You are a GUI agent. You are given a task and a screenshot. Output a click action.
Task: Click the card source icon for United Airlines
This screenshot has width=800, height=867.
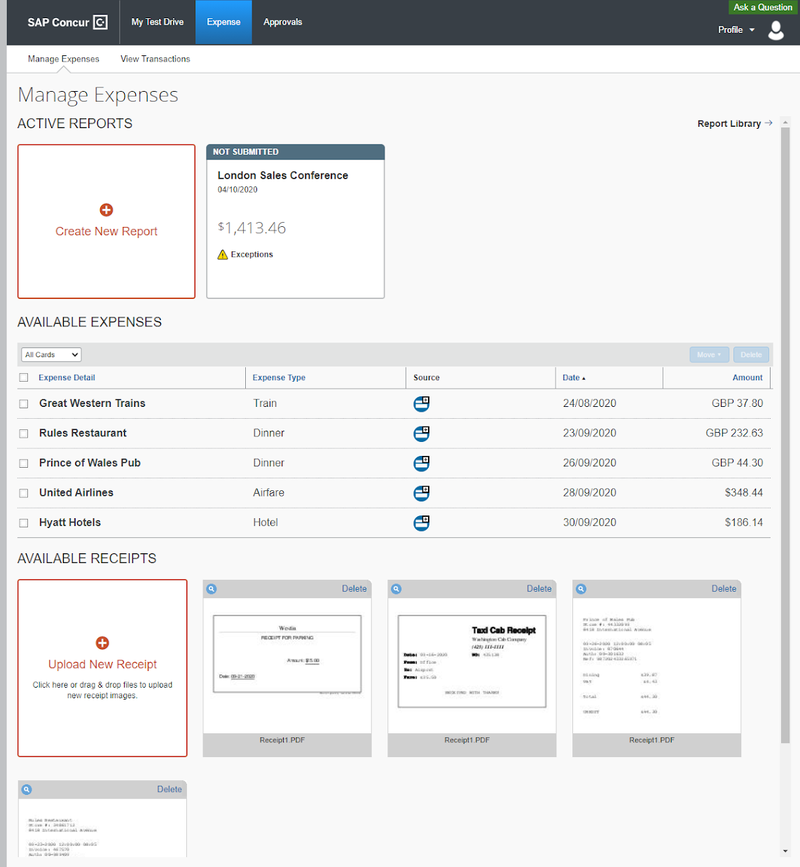421,493
